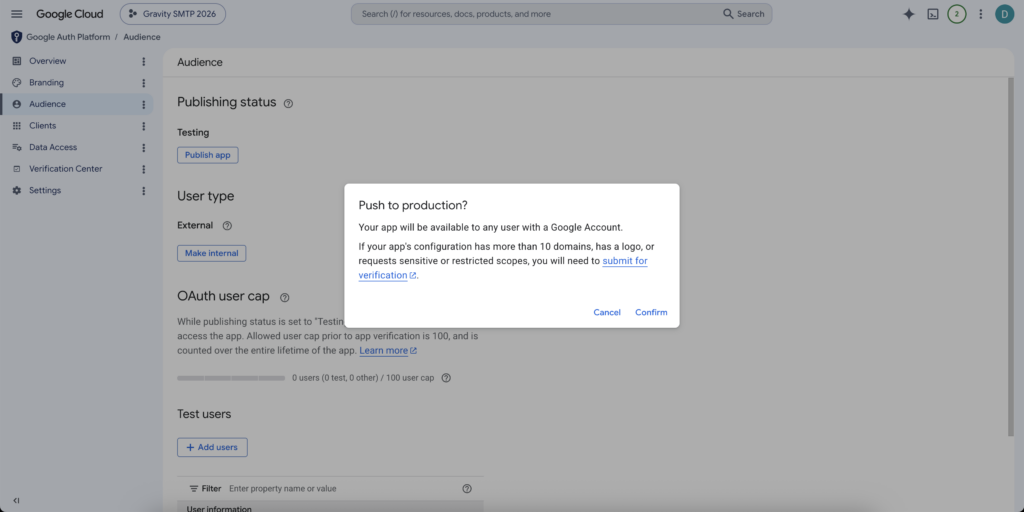Click the Search button with magnifier
The height and width of the screenshot is (512, 1024).
tap(744, 14)
